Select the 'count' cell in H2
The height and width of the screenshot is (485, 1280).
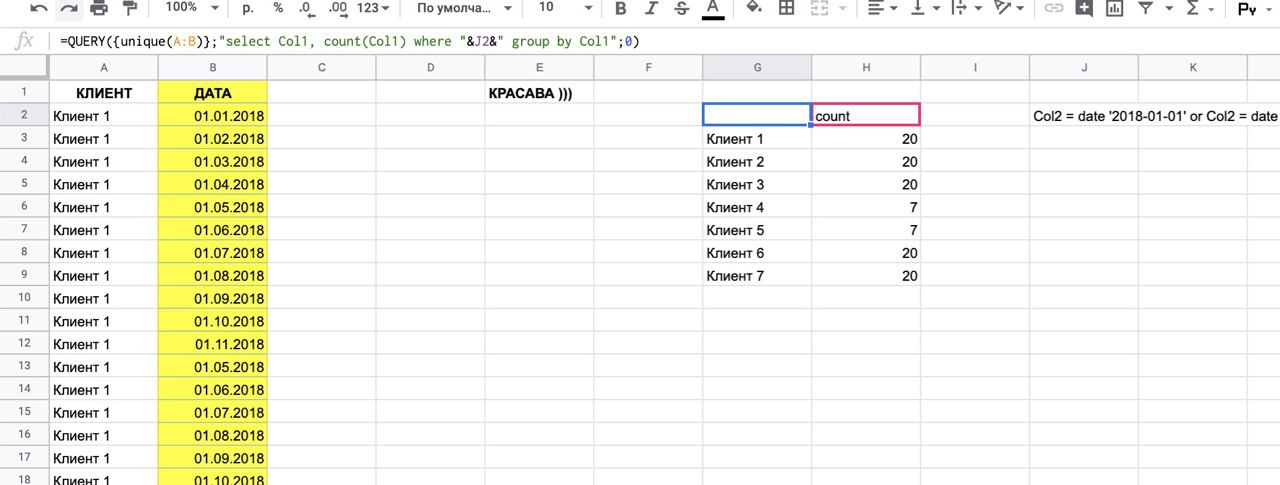[x=866, y=115]
